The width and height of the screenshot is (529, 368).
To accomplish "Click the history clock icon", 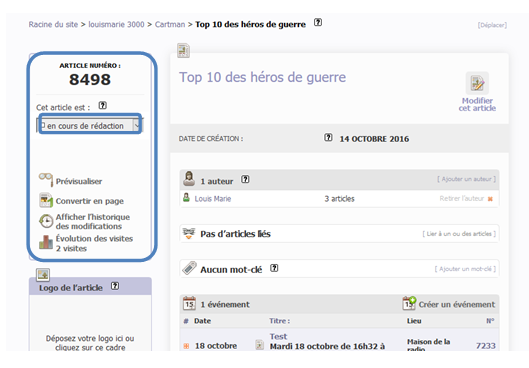I will point(46,221).
